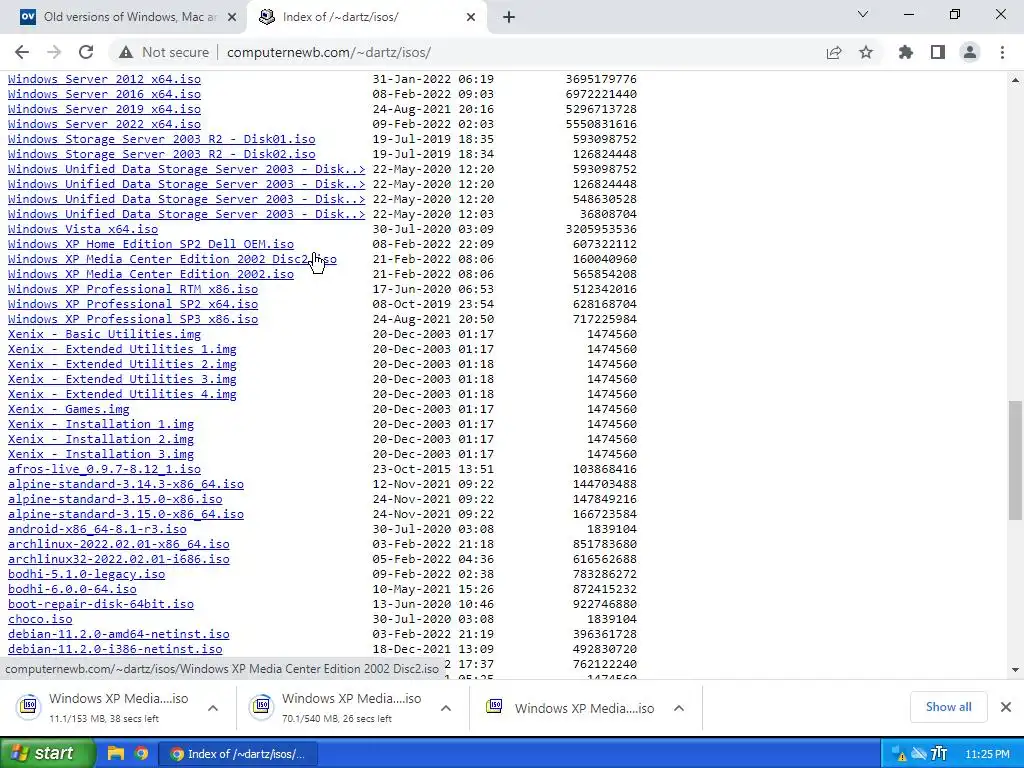1024x768 pixels.
Task: Download bodhi-6.0.0-64.iso
Action: (x=72, y=589)
